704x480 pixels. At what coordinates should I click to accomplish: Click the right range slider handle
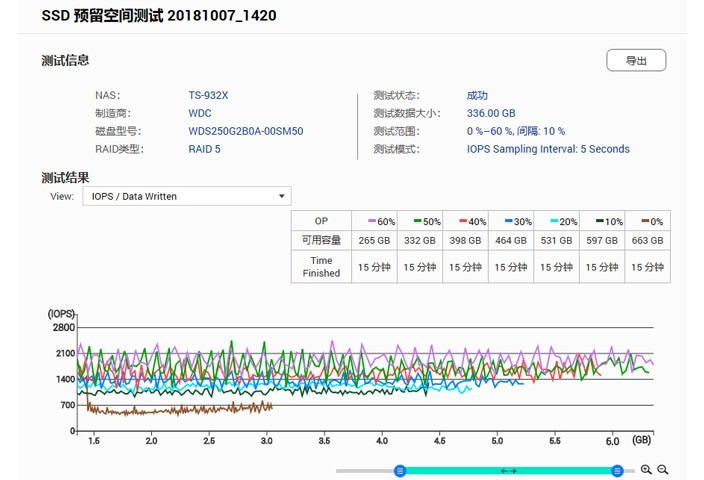[617, 471]
